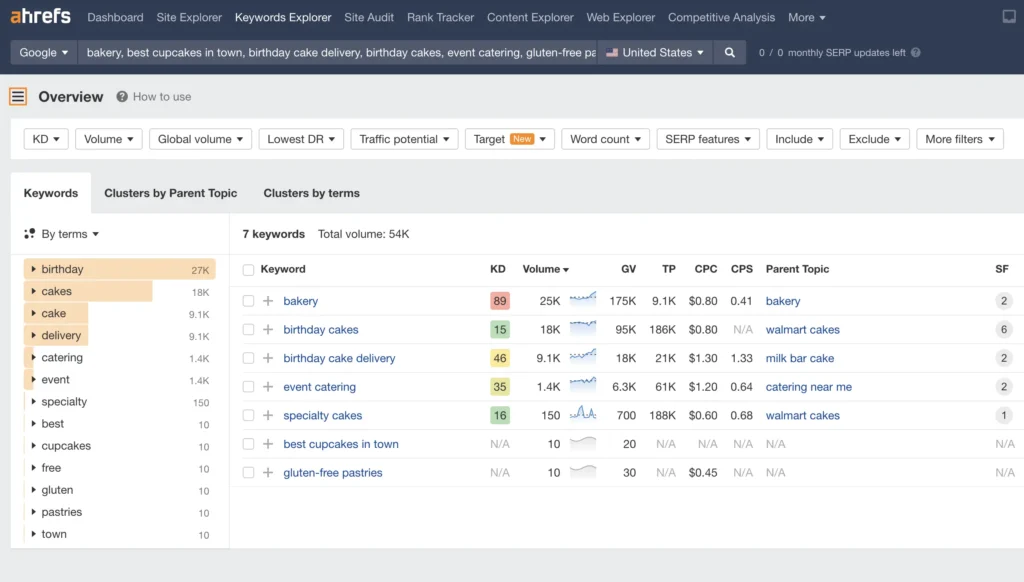The width and height of the screenshot is (1024, 582).
Task: Open birthday cakes volume trend sparkline
Action: 583,328
